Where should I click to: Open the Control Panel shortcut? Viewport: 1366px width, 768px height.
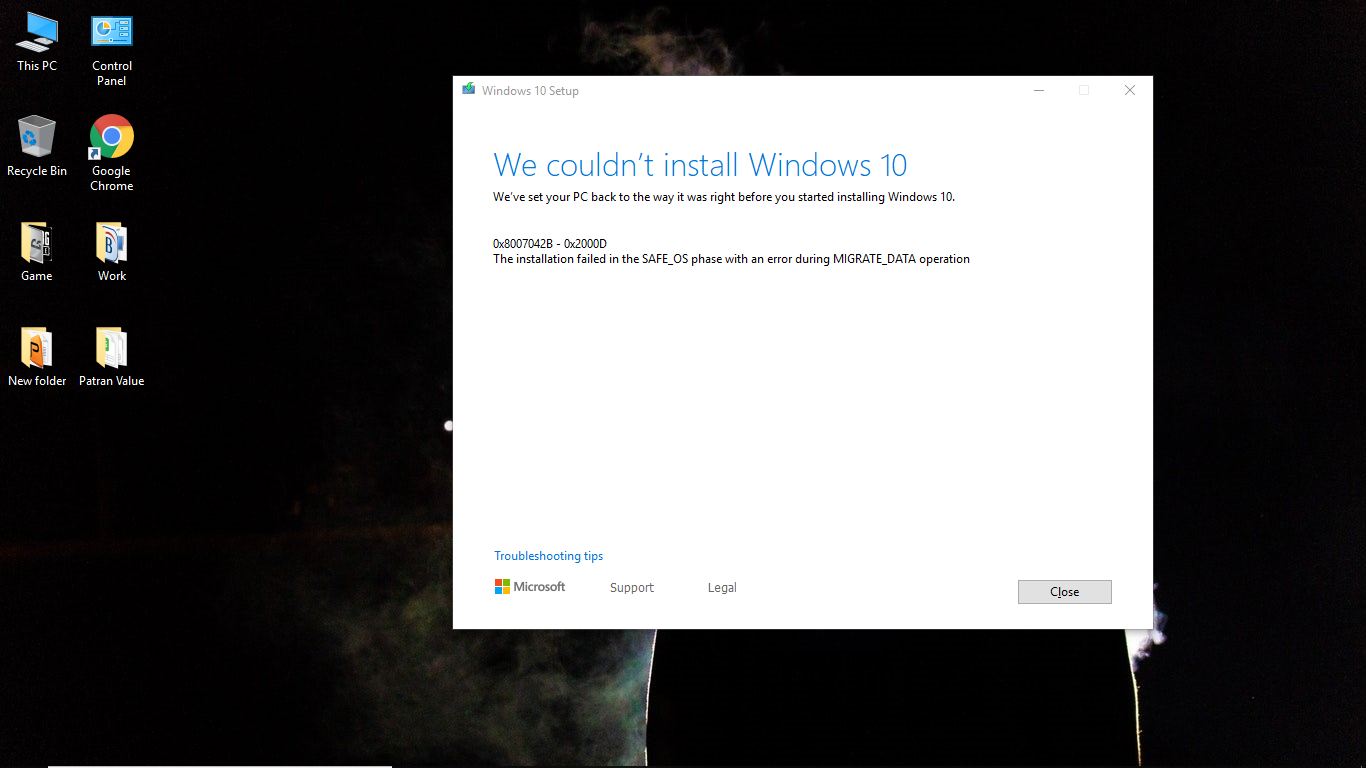click(x=110, y=31)
